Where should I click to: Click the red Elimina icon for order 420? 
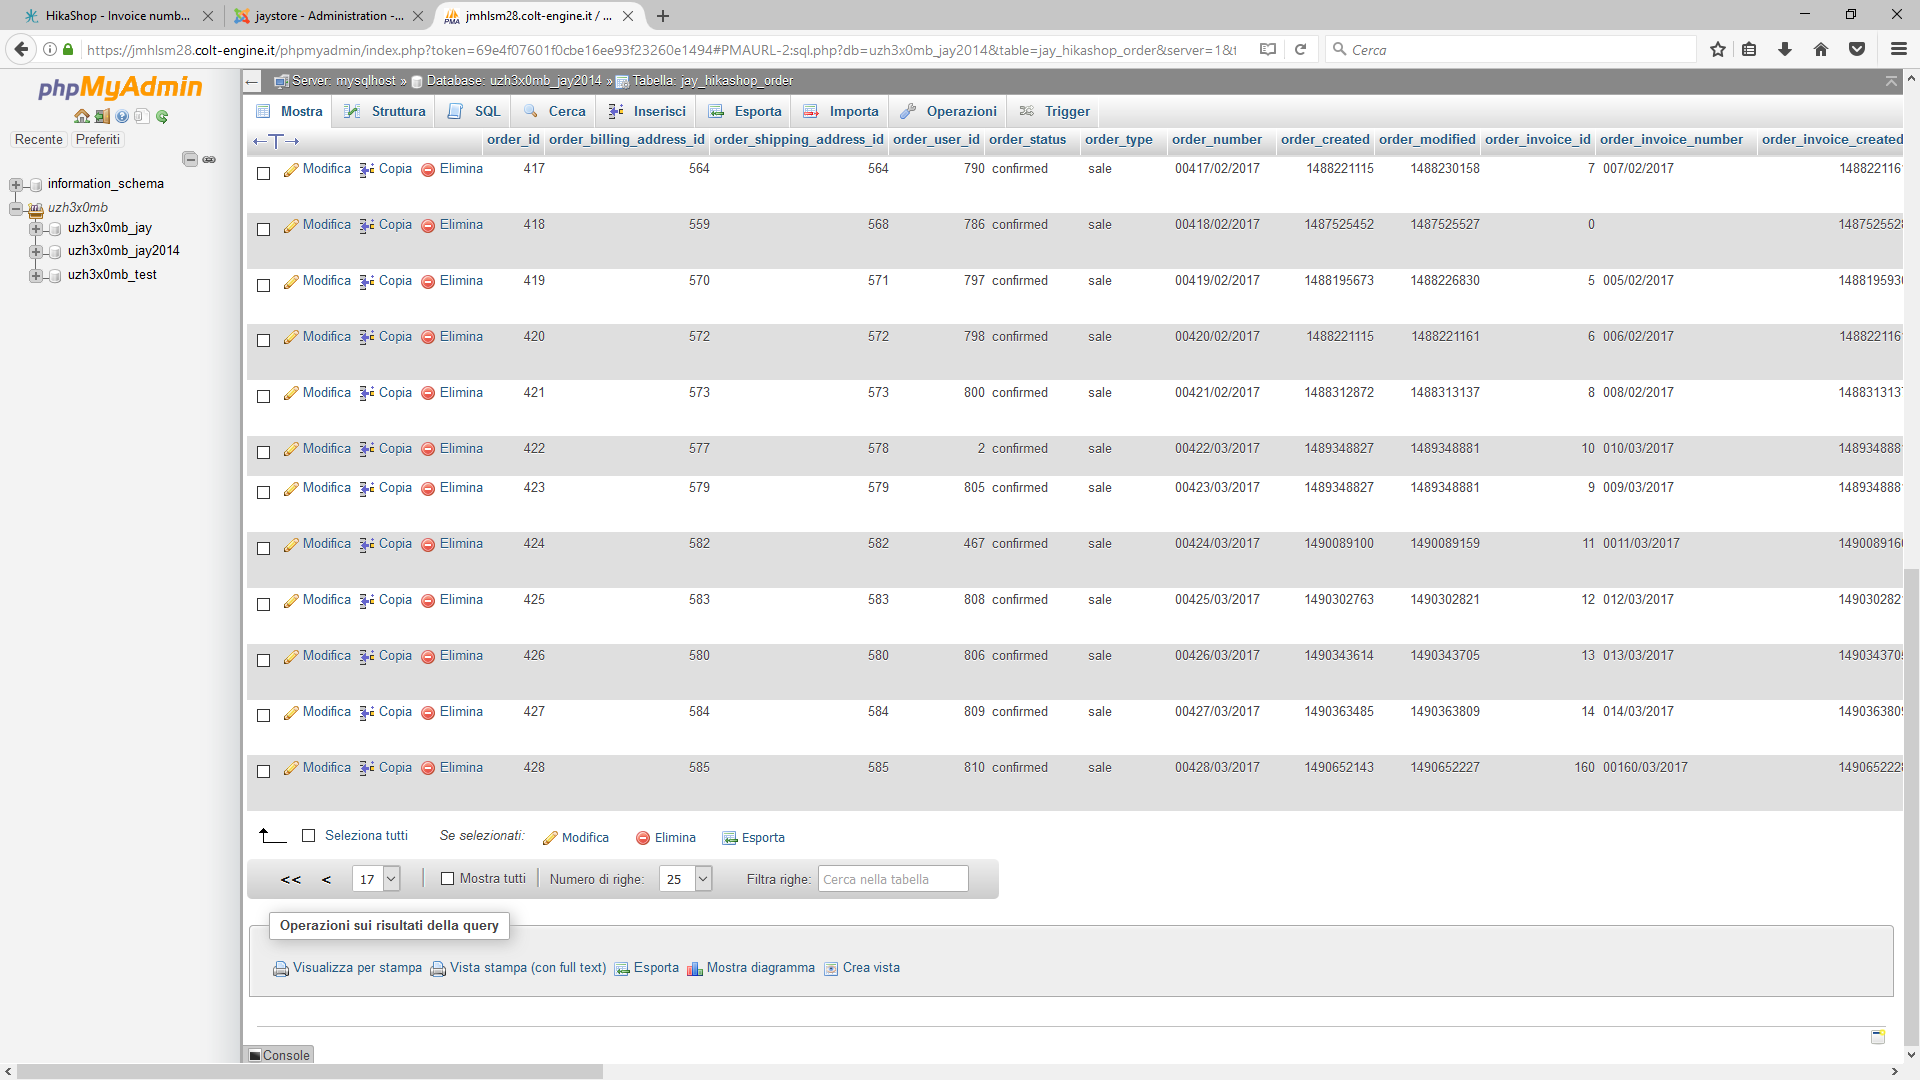(x=428, y=338)
